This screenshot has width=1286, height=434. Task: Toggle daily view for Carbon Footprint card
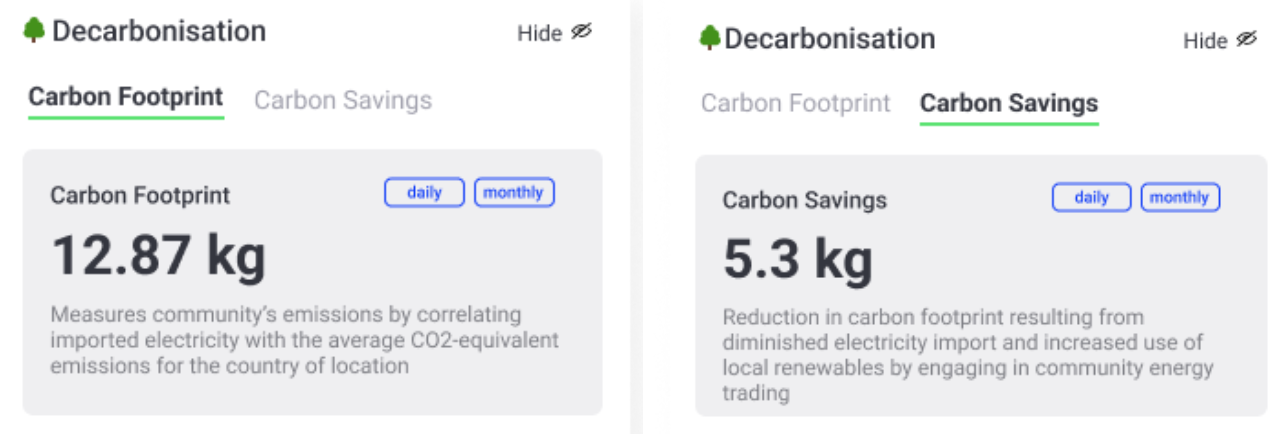click(425, 193)
